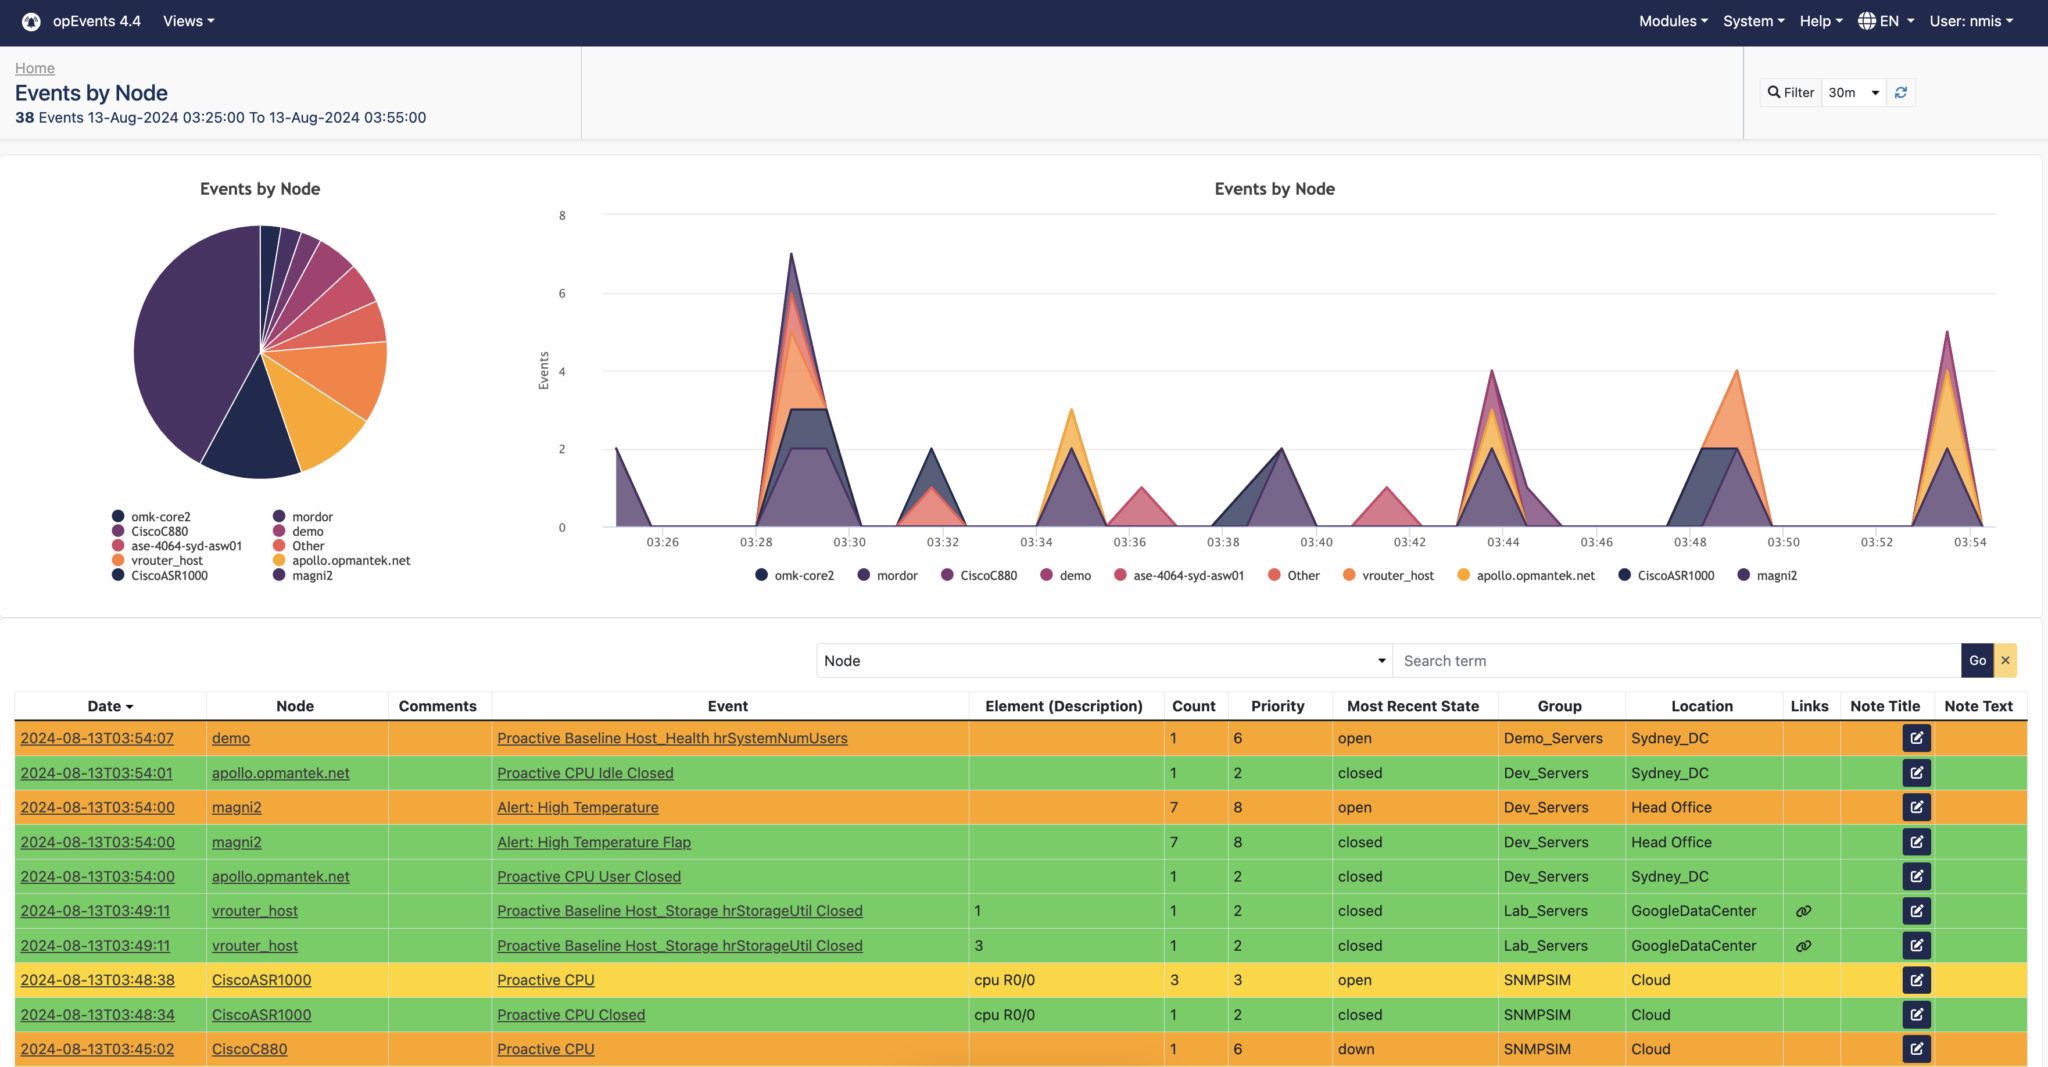The width and height of the screenshot is (2048, 1067).
Task: Click the refresh icon beside 30m
Action: (1901, 92)
